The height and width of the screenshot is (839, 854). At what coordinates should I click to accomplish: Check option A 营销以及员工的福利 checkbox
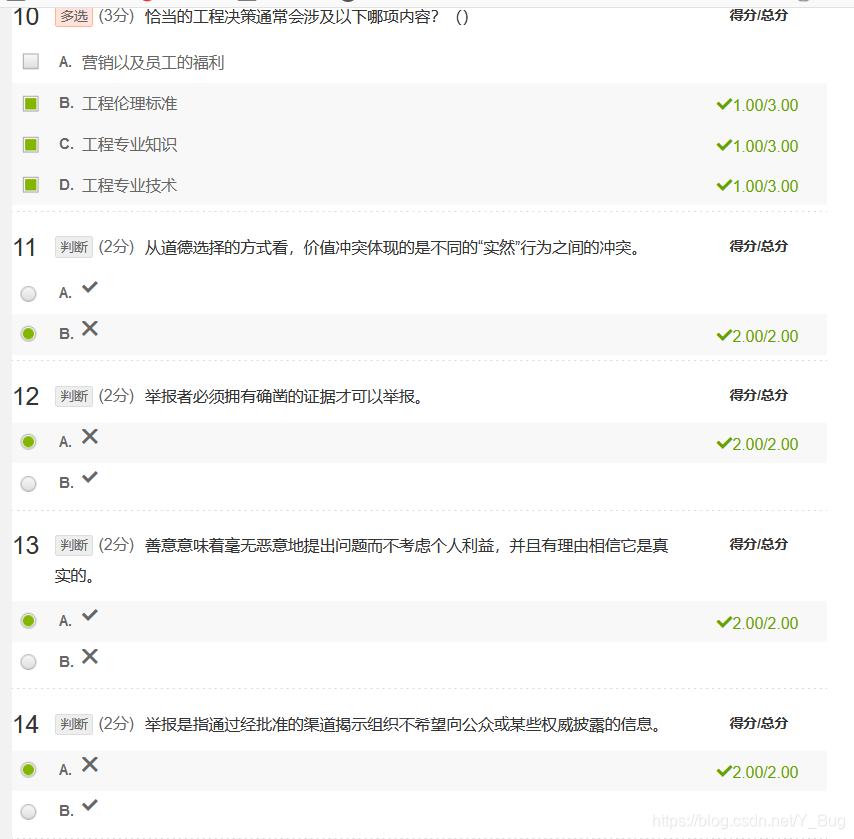point(30,62)
